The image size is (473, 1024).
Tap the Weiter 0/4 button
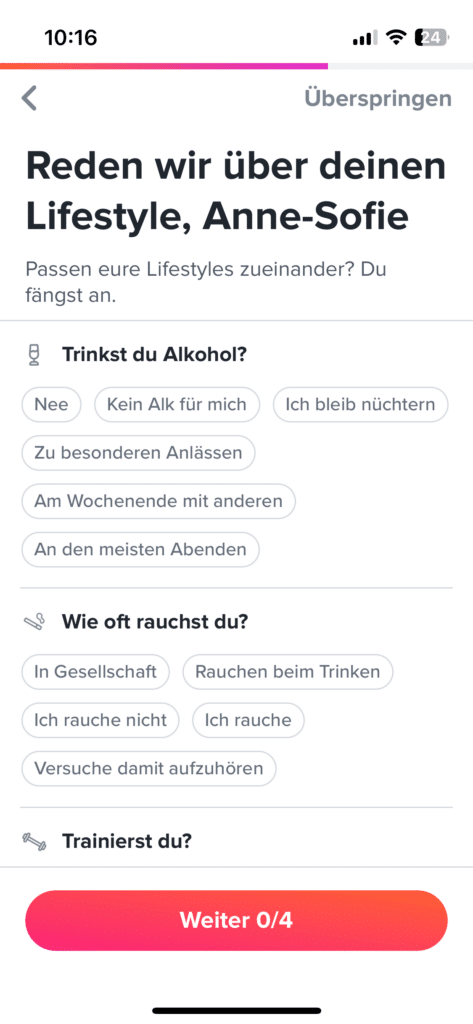[236, 920]
